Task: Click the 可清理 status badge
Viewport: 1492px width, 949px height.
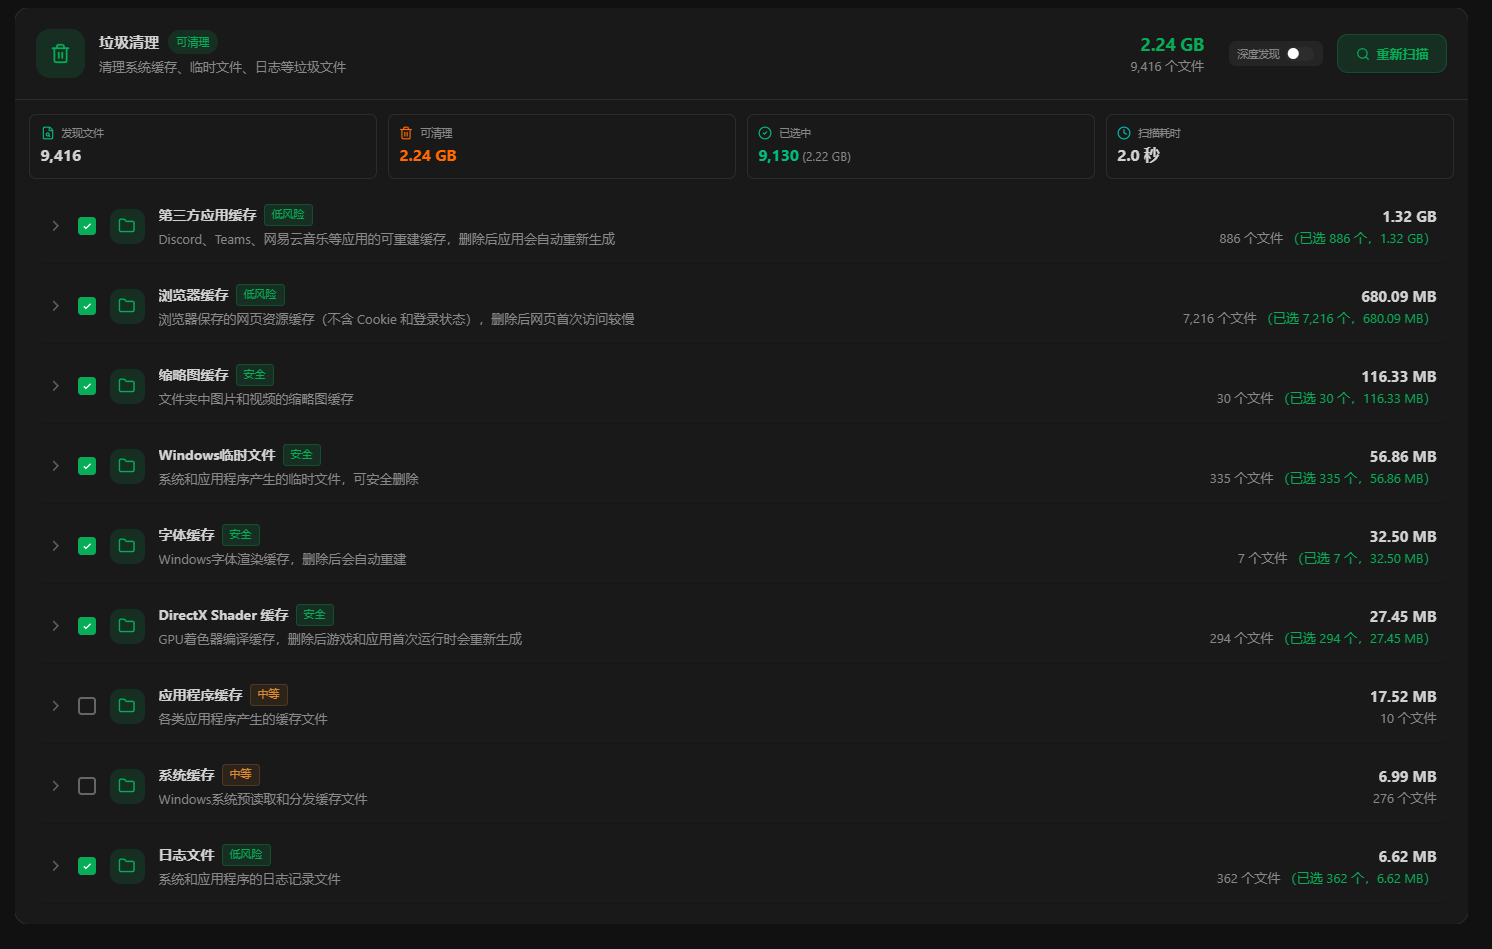Action: point(193,42)
